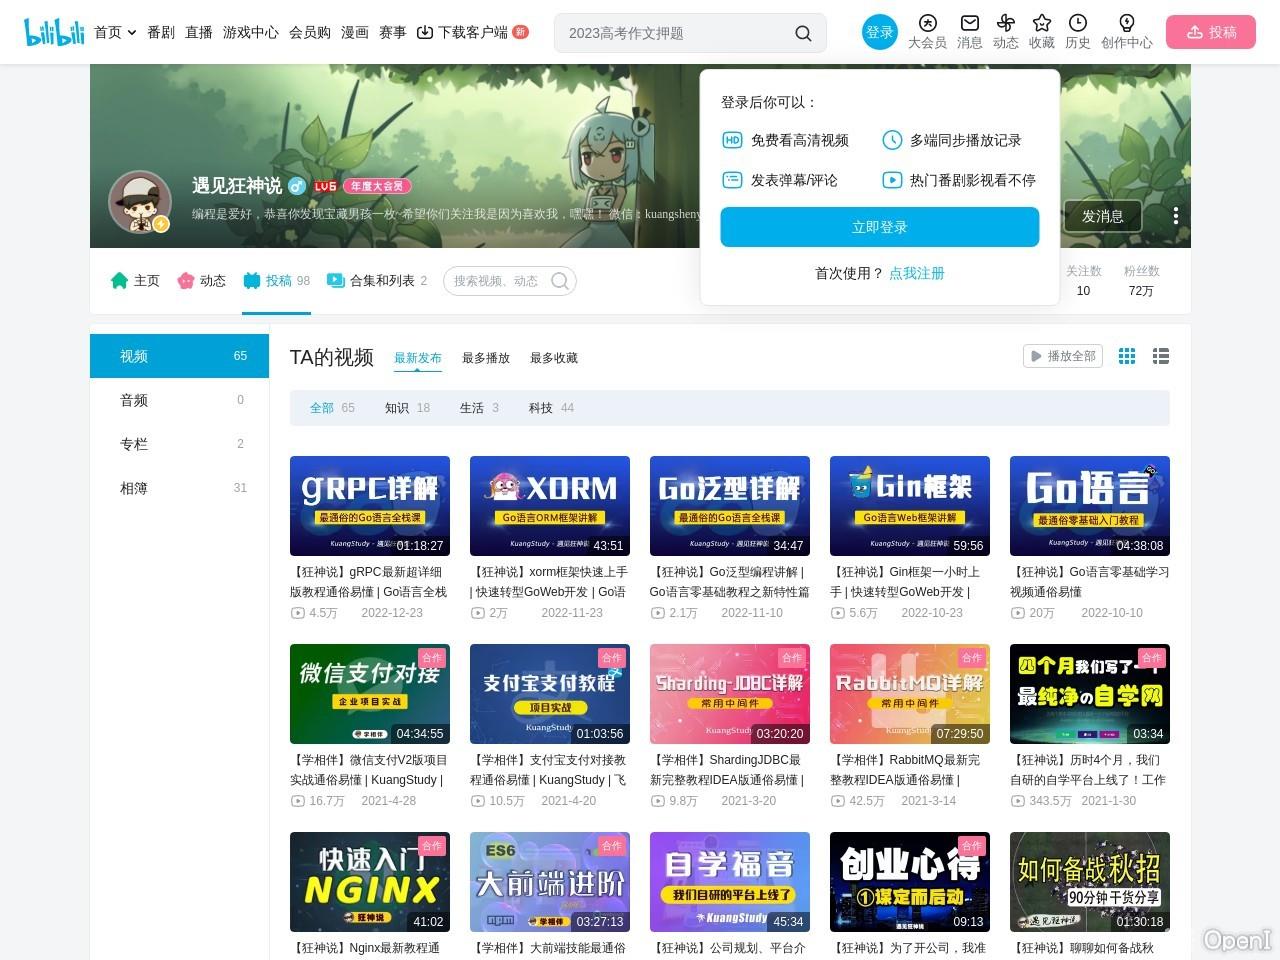Open the 消息 messages icon
1280x960 pixels.
click(x=969, y=24)
